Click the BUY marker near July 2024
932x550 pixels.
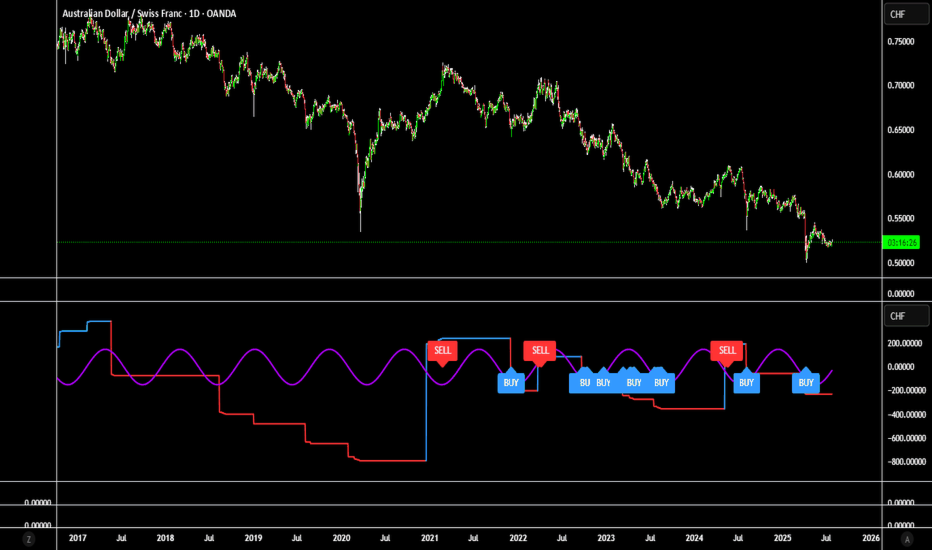[747, 381]
